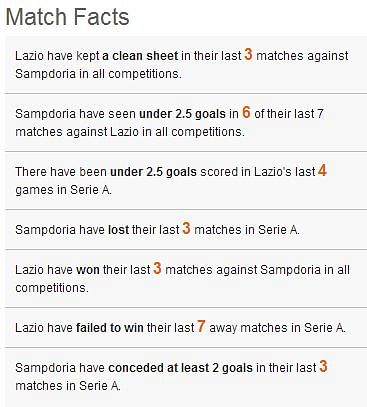The width and height of the screenshot is (367, 407).
Task: Click the orange number 6
Action: coord(246,112)
